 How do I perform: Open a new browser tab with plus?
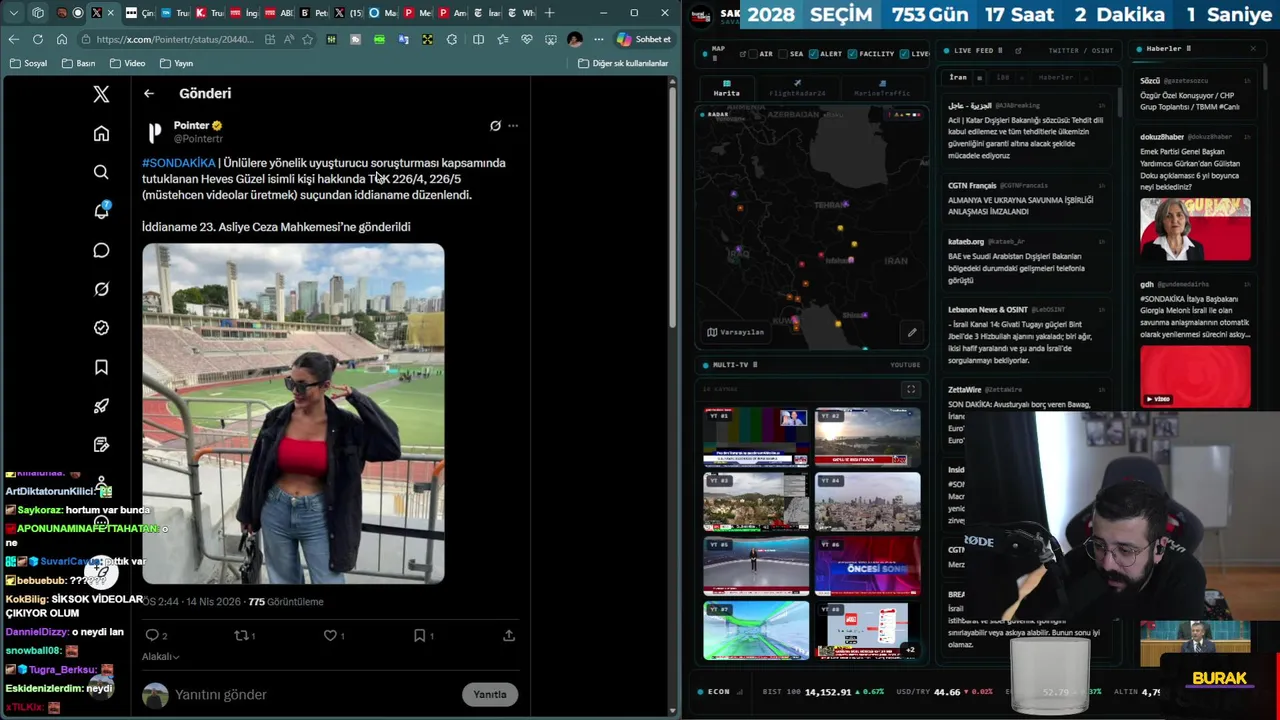coord(550,13)
